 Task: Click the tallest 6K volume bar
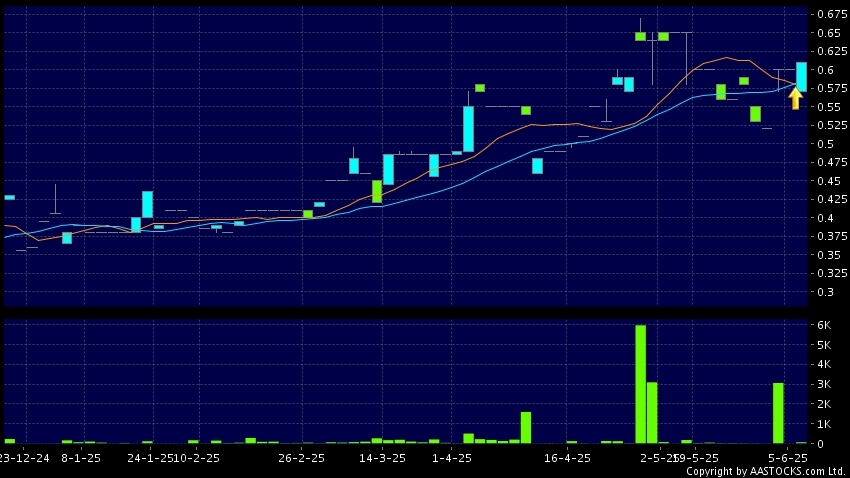[640, 384]
